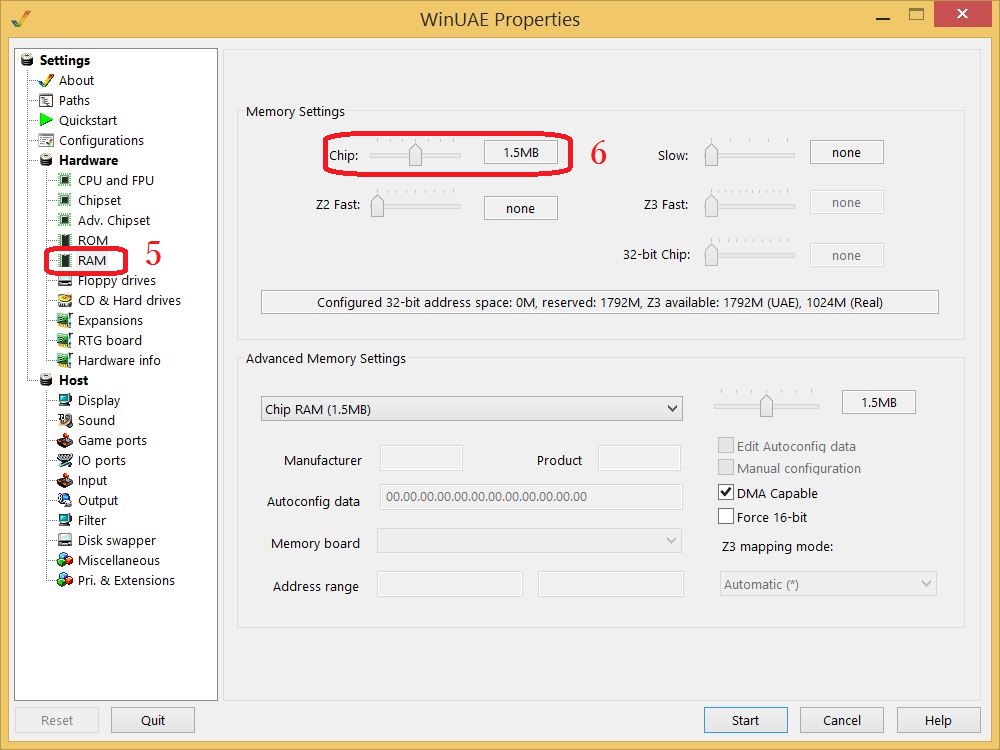This screenshot has height=750, width=1000.
Task: Open the Configurations settings page
Action: [x=101, y=140]
